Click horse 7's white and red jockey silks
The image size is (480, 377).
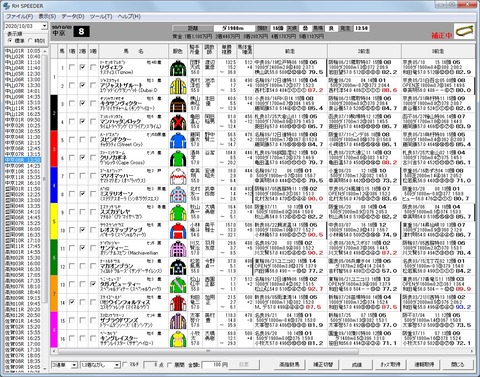(x=178, y=177)
